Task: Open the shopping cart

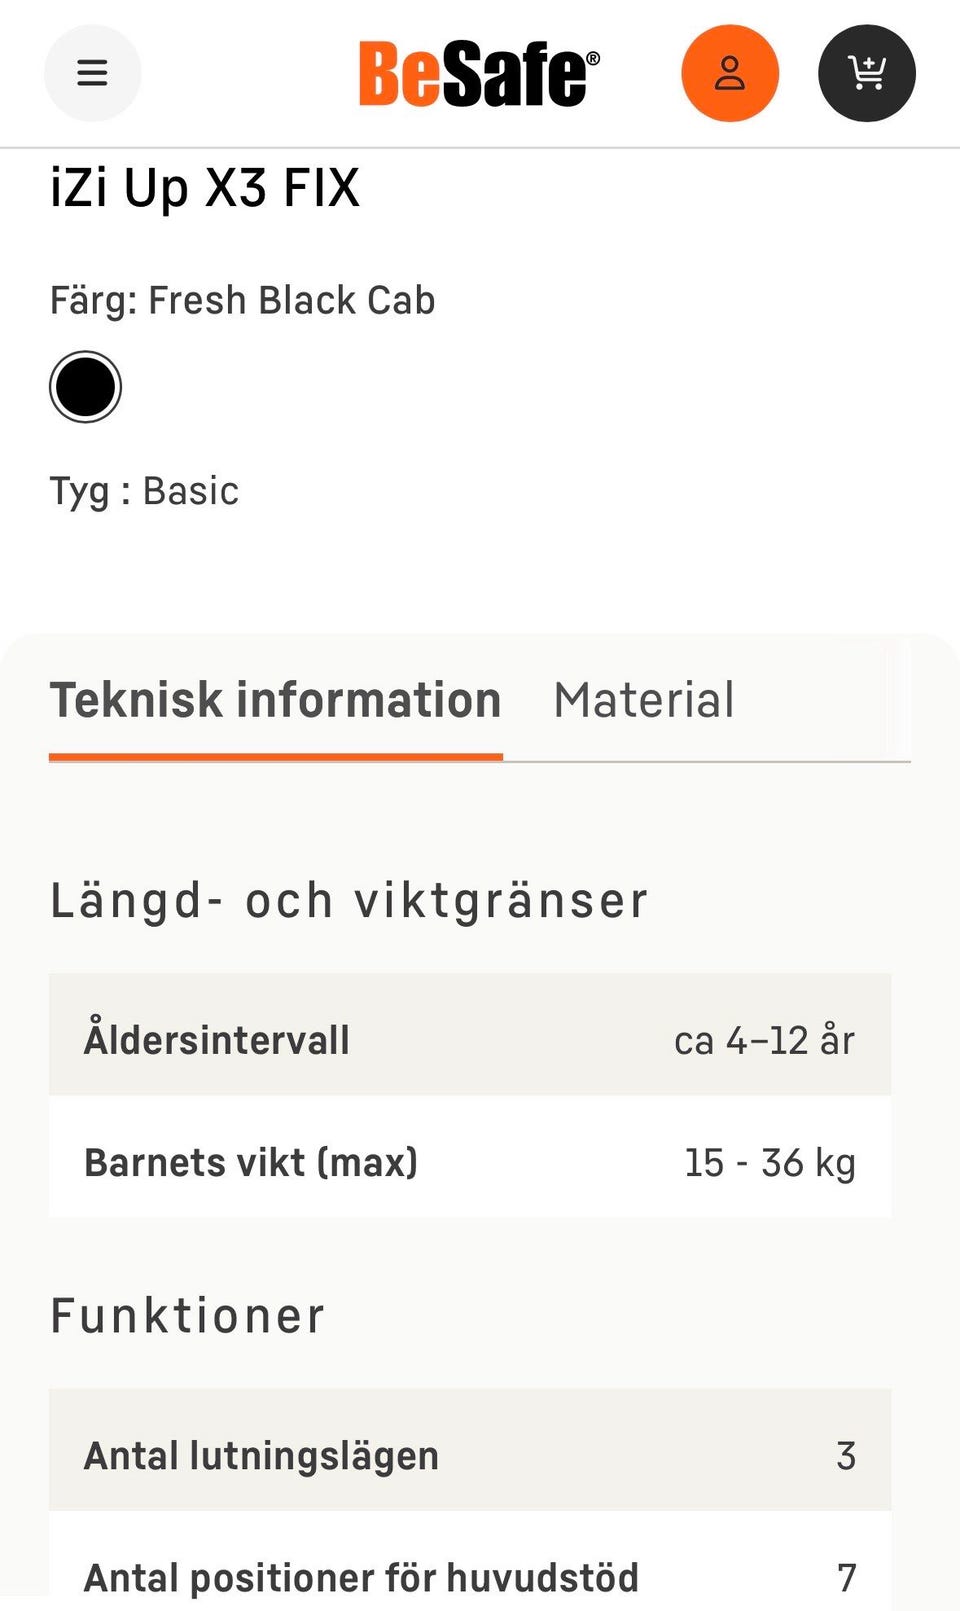Action: [x=867, y=73]
